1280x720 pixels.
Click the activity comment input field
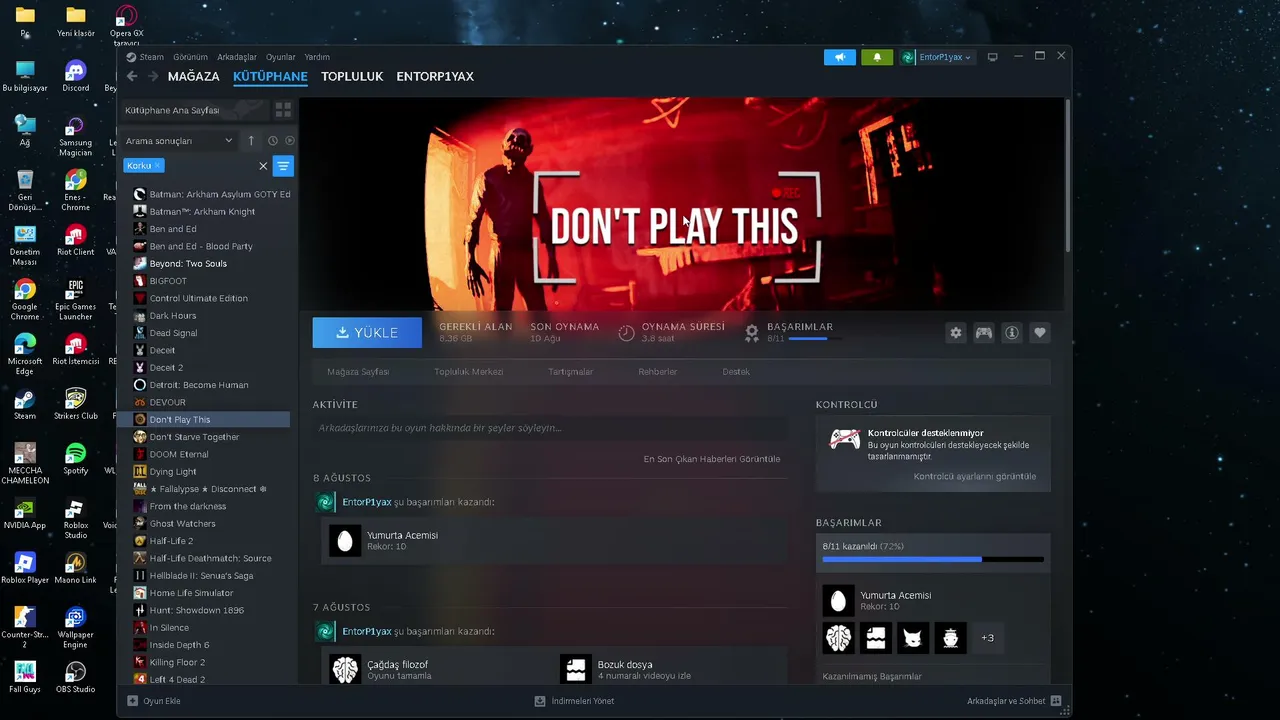point(550,428)
